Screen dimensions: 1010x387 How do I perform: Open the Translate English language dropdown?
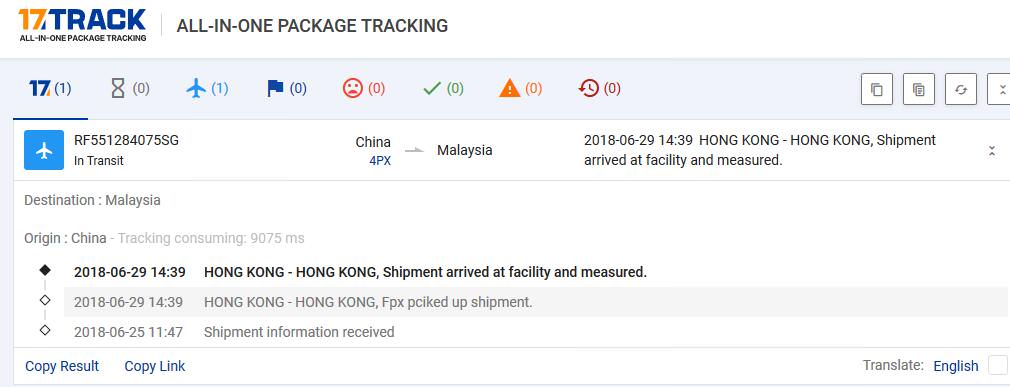pyautogui.click(x=956, y=366)
